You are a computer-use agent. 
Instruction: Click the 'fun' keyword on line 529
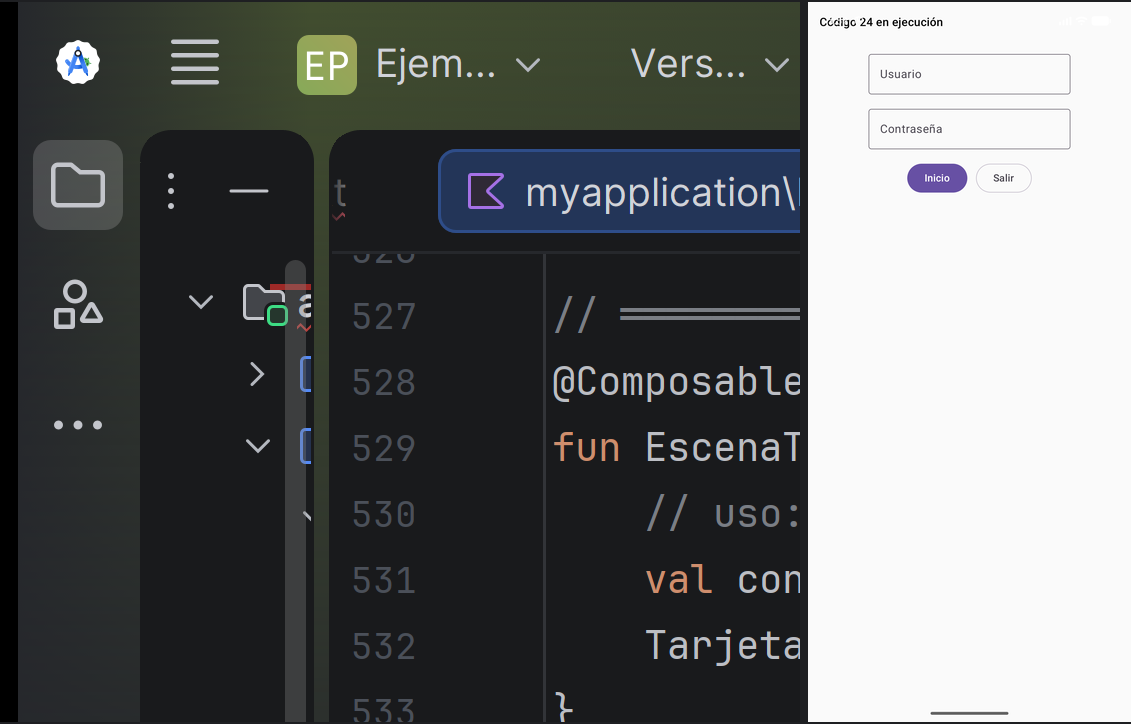(x=586, y=448)
